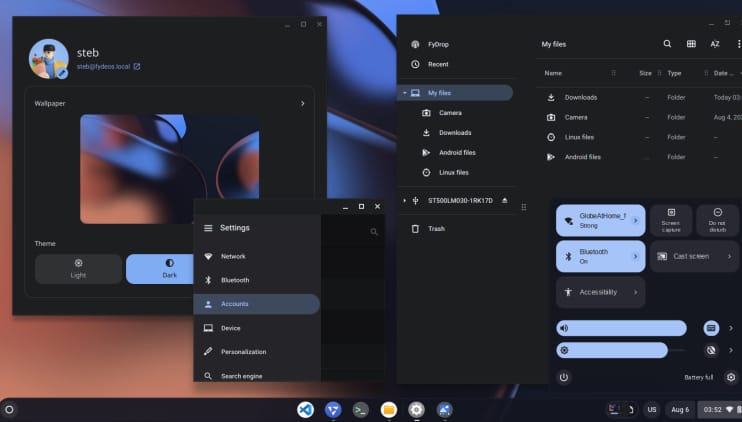Toggle Night Light beside brightness slider

tap(711, 351)
